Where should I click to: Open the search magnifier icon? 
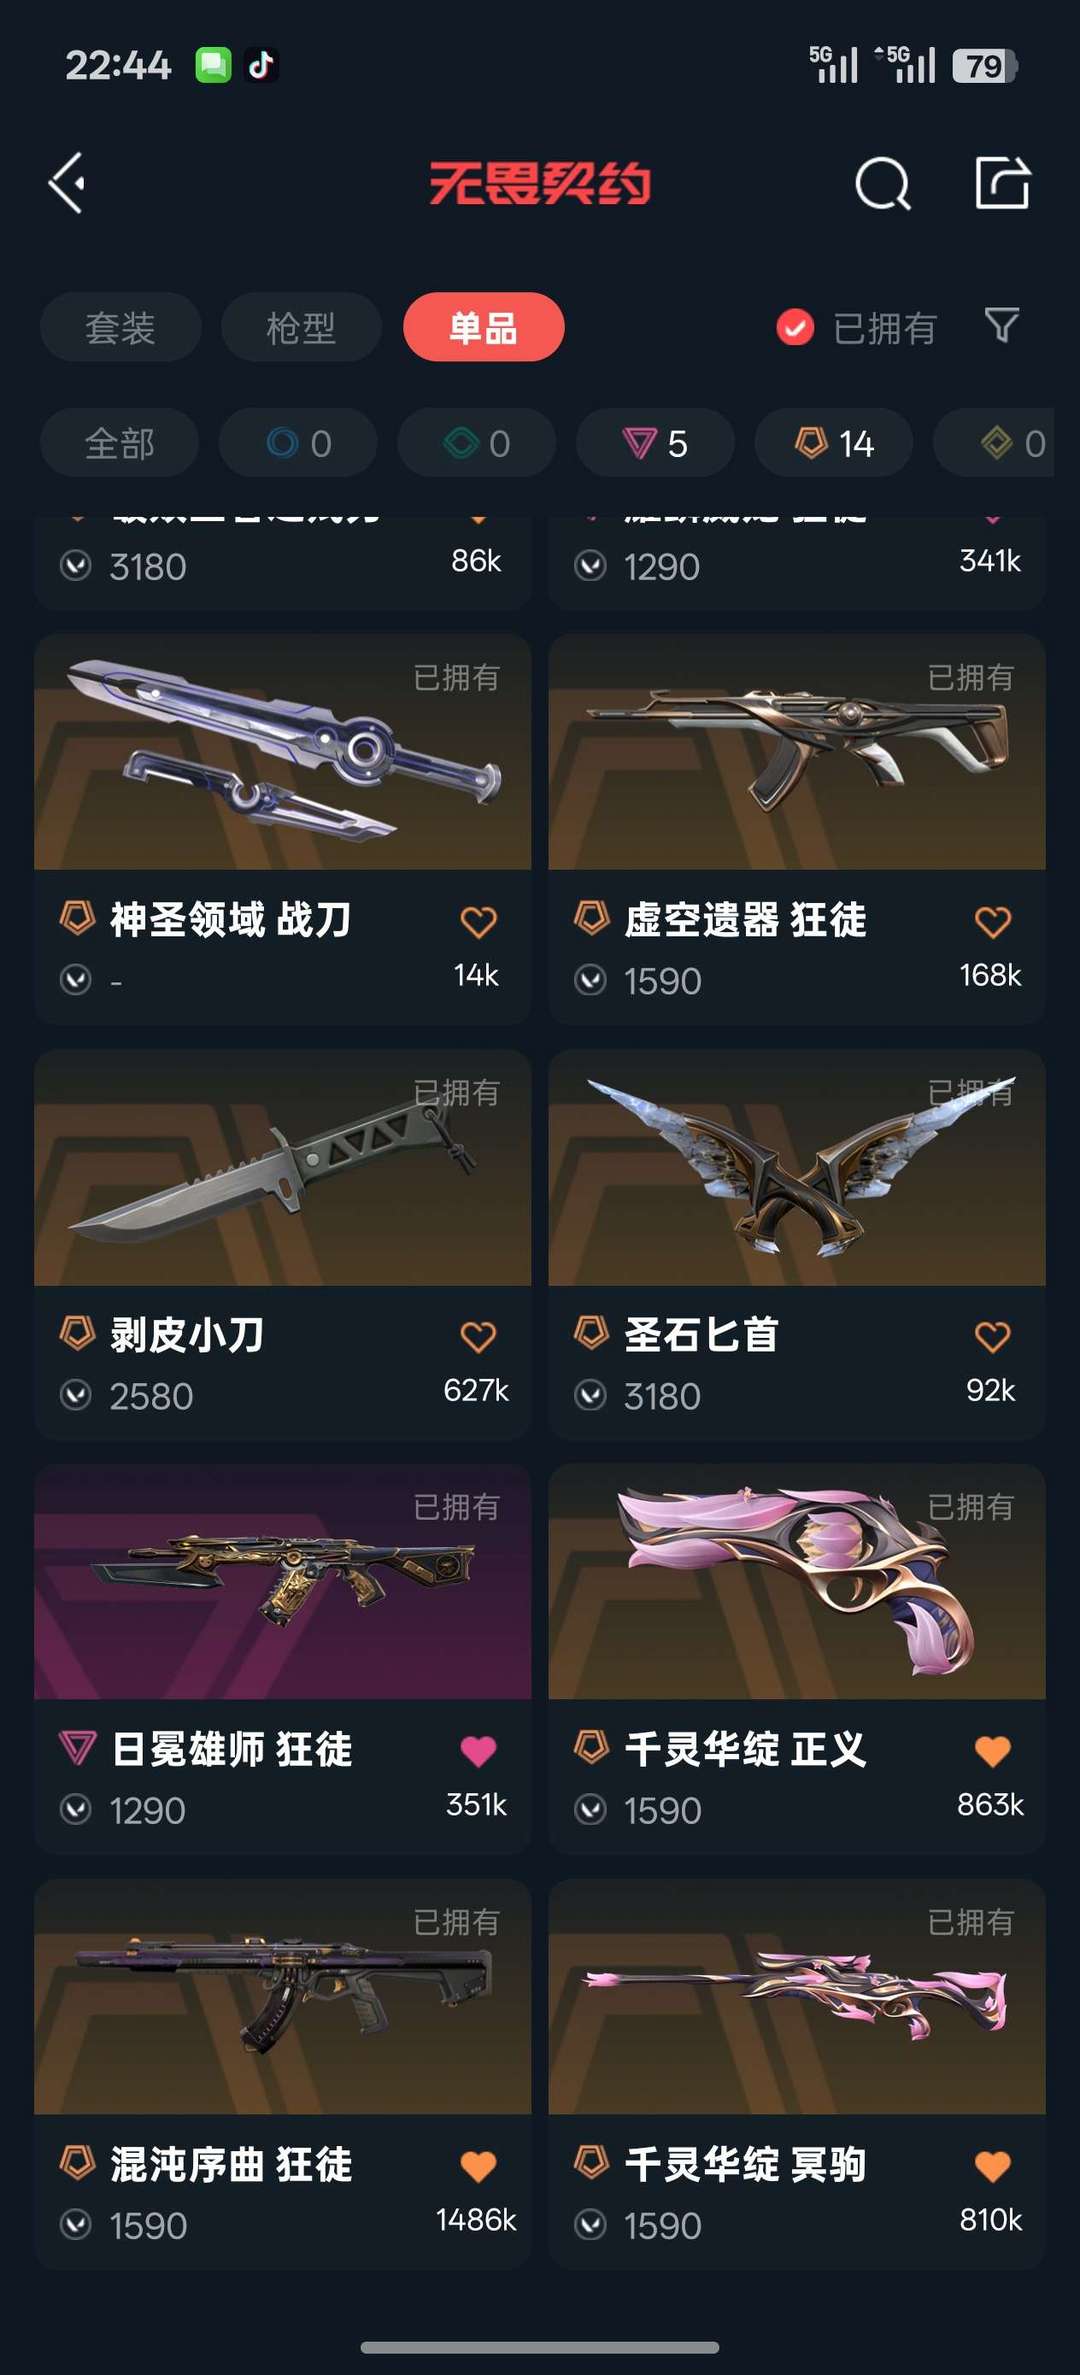883,183
